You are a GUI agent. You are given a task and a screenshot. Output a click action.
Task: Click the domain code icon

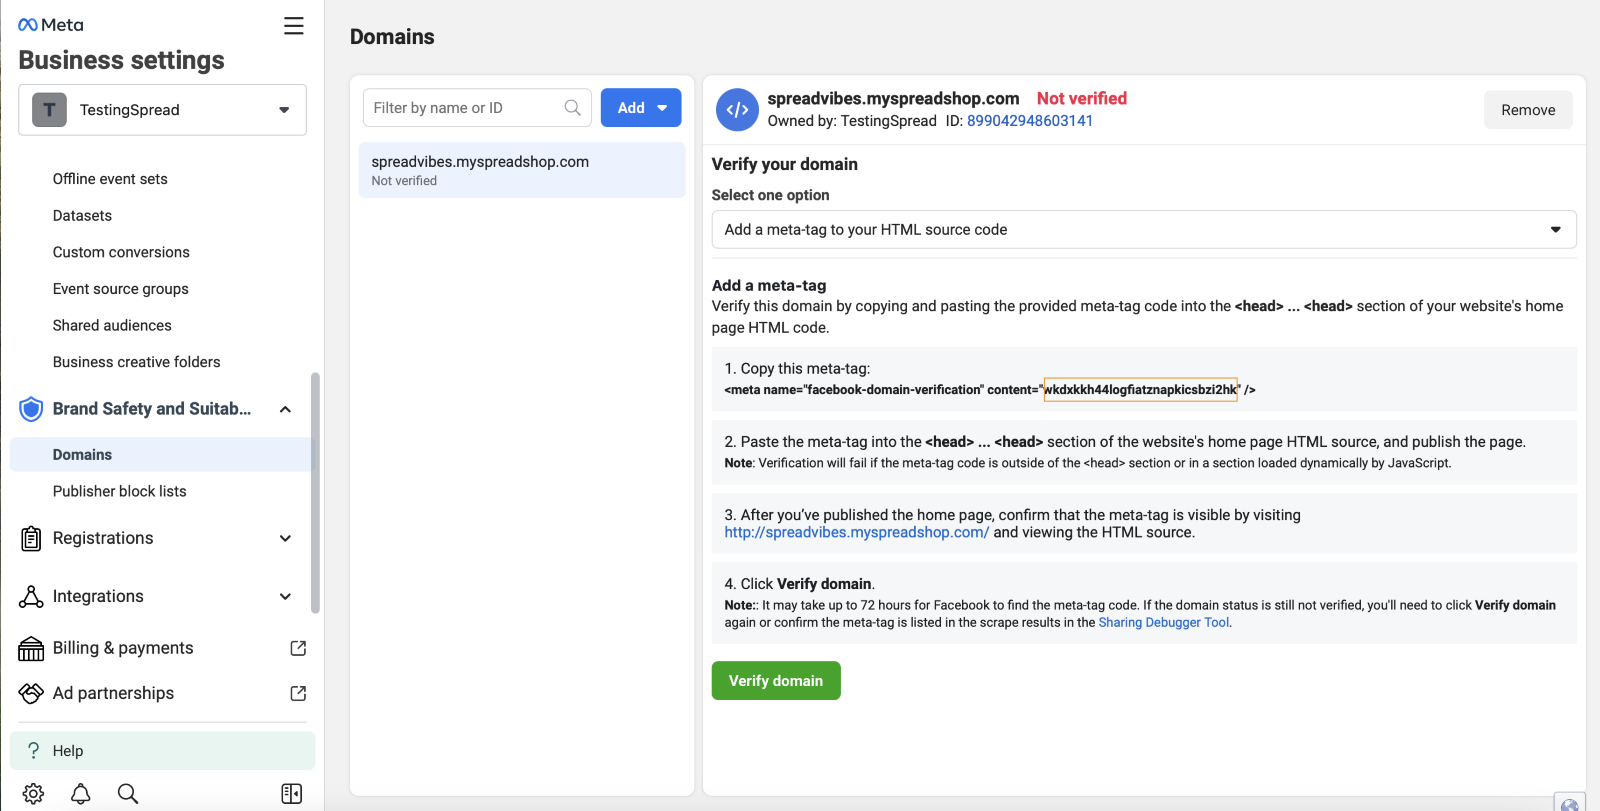737,109
